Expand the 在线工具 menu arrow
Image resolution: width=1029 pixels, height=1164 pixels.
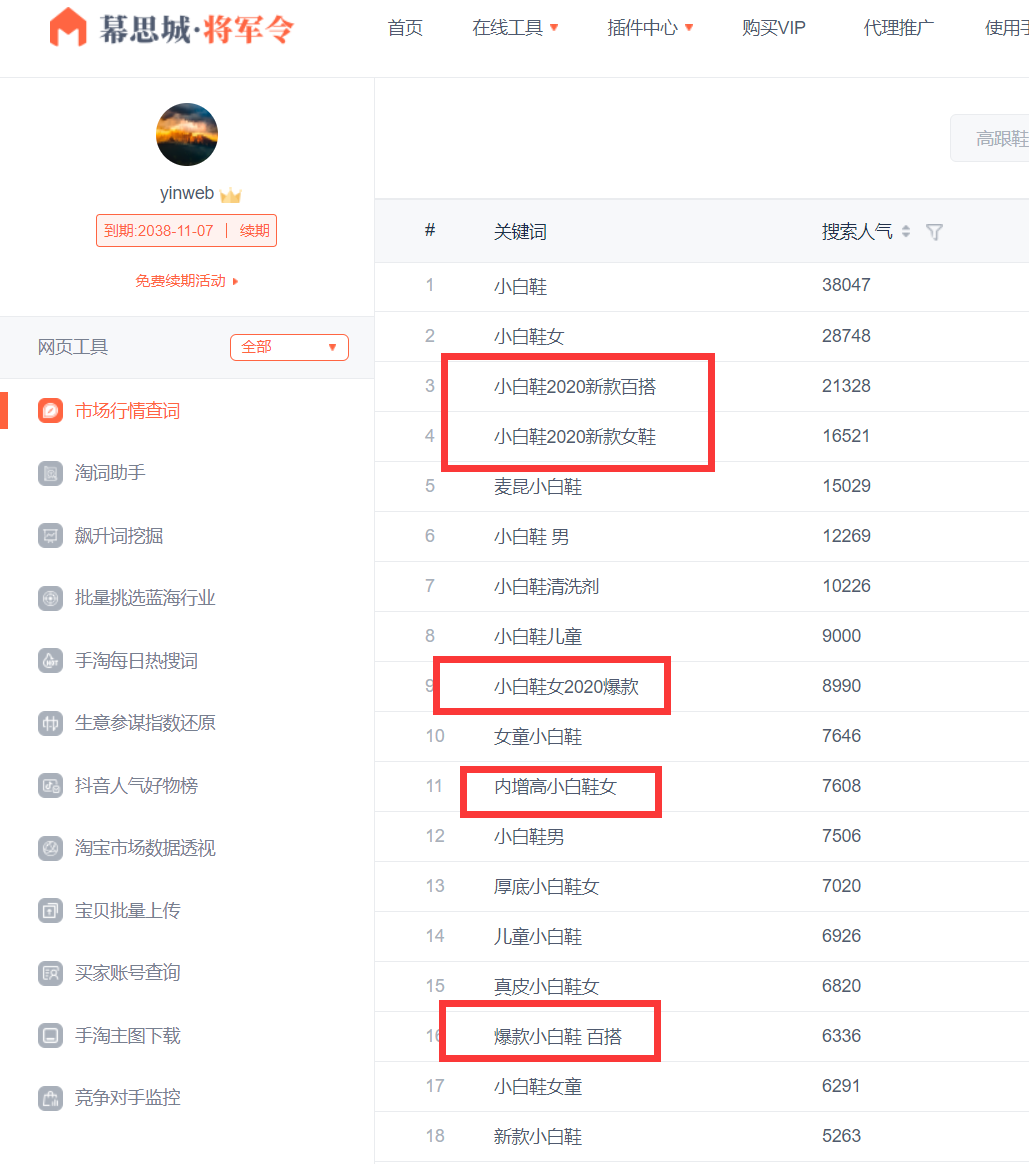click(x=554, y=28)
